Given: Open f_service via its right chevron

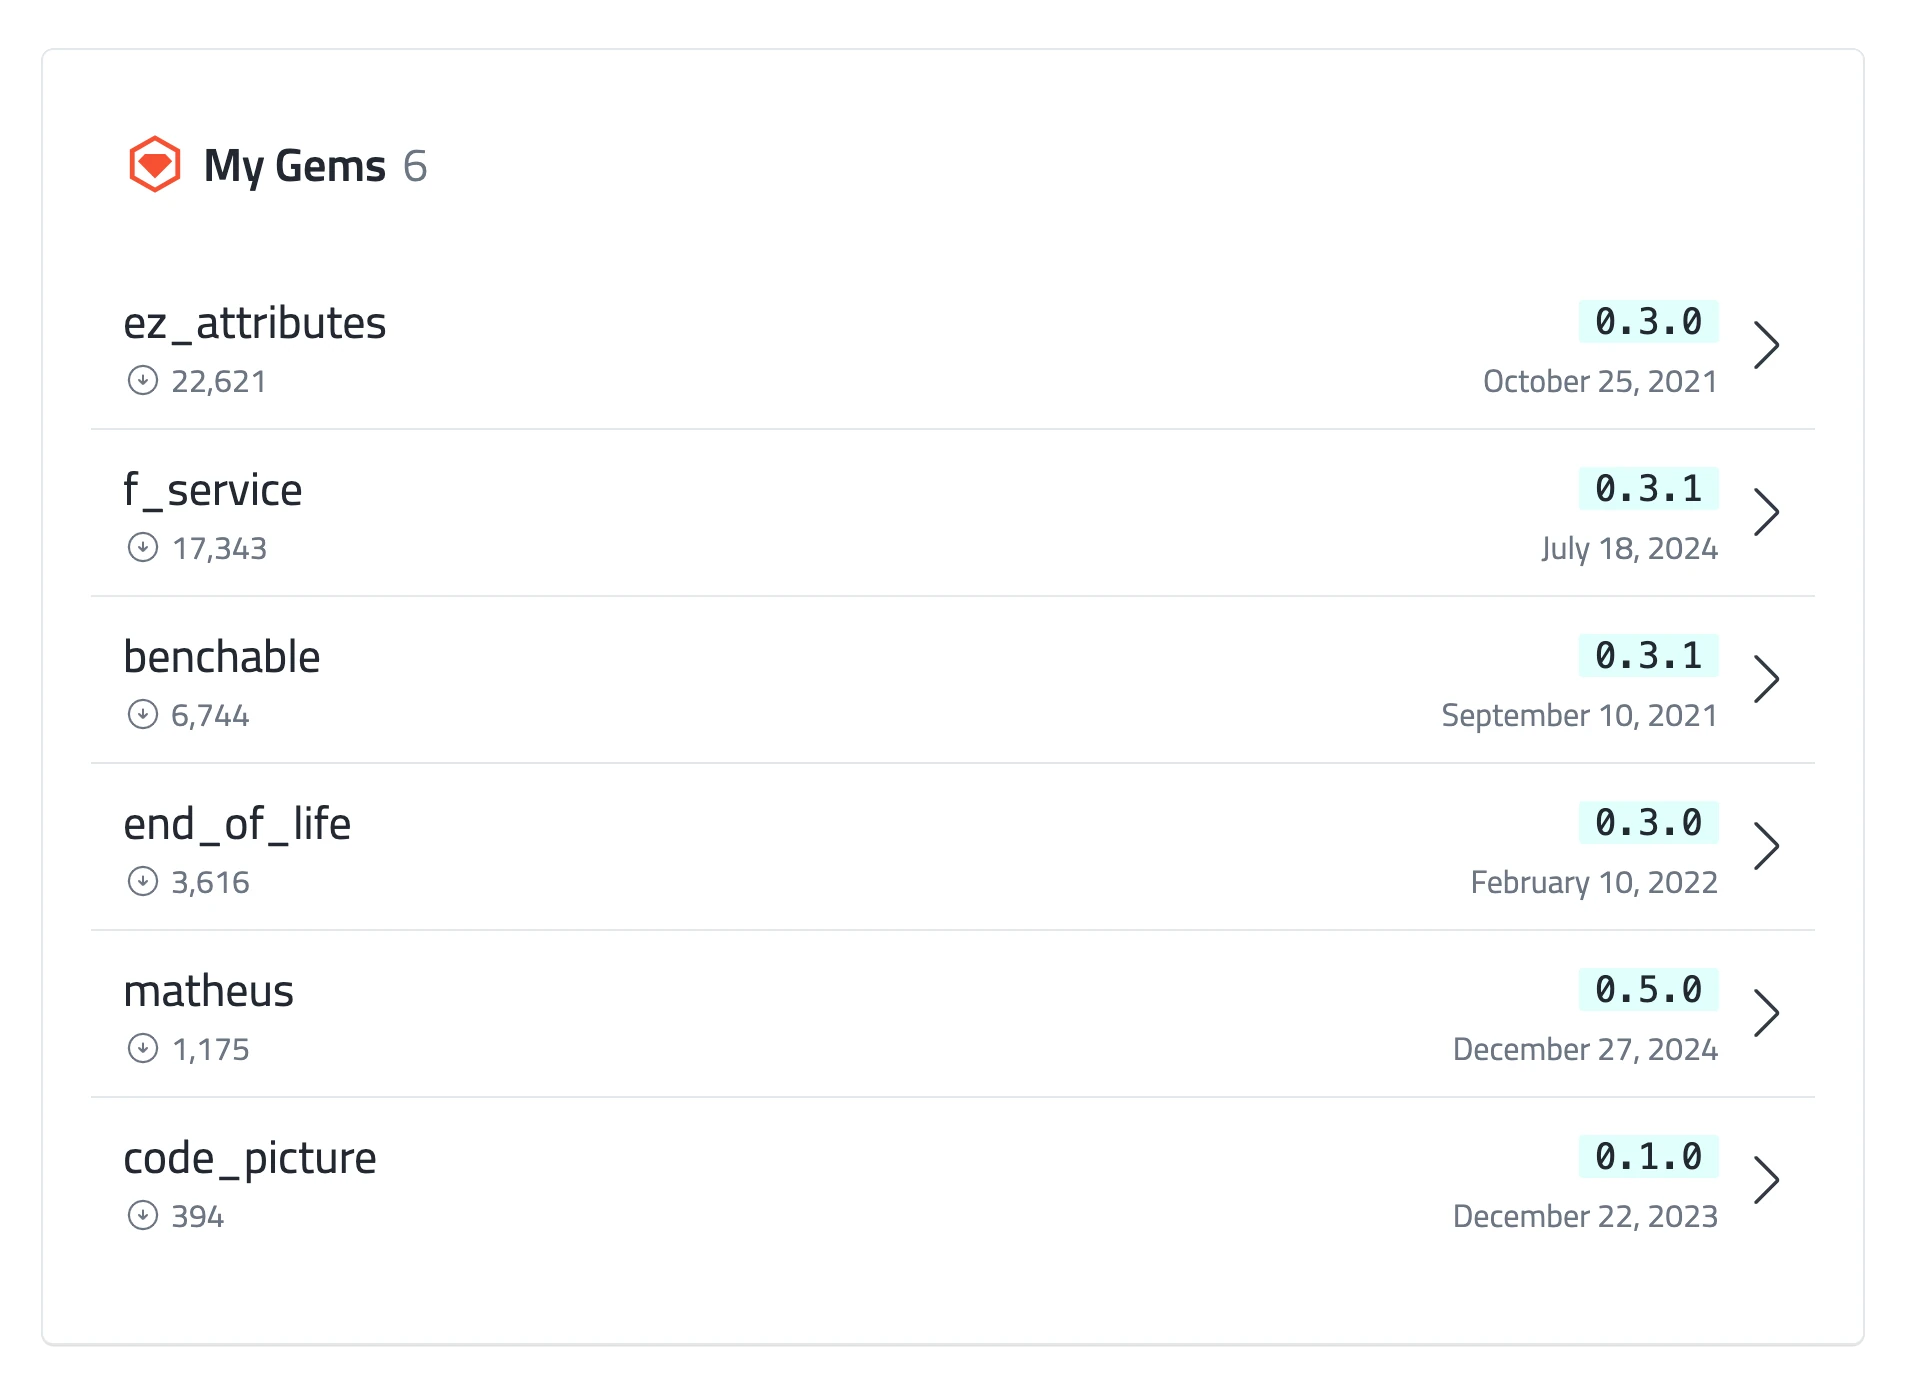Looking at the screenshot, I should (x=1767, y=512).
